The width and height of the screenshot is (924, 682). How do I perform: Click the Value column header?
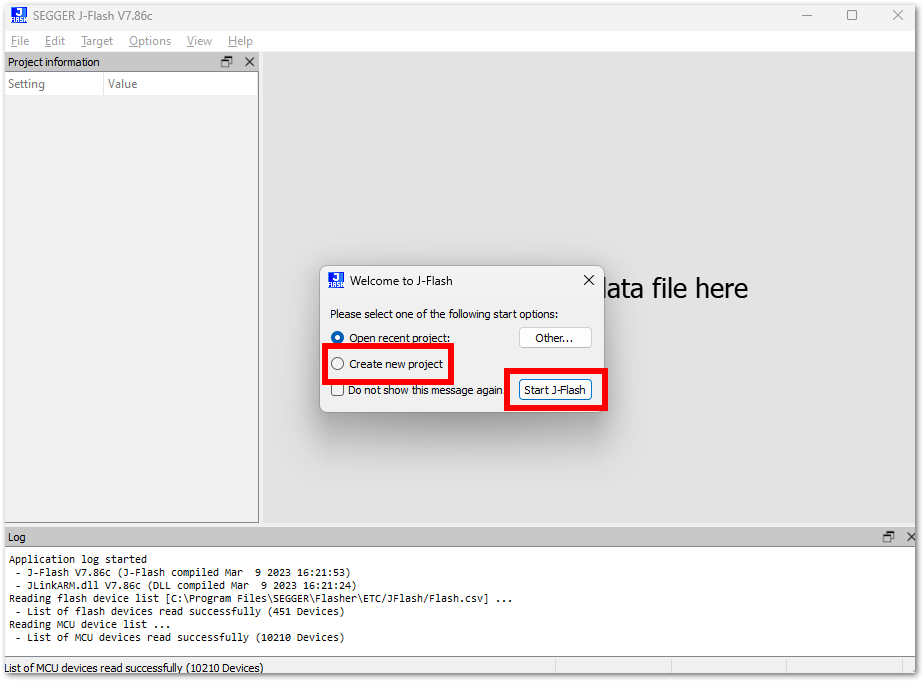click(x=181, y=84)
